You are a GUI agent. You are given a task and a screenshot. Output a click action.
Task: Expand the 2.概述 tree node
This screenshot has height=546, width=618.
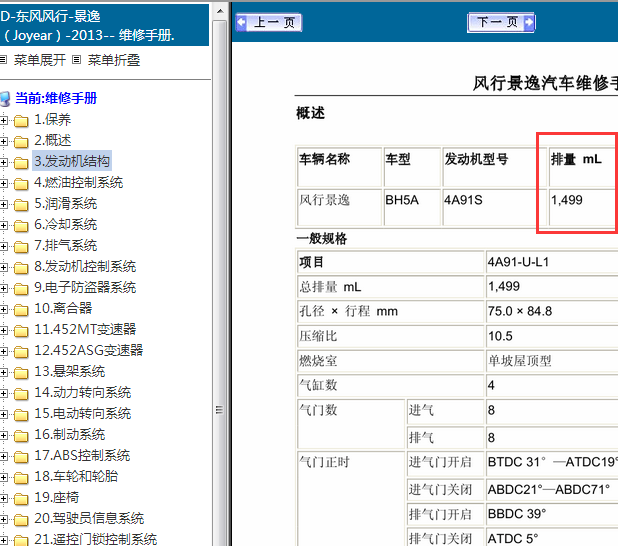[x=4, y=141]
